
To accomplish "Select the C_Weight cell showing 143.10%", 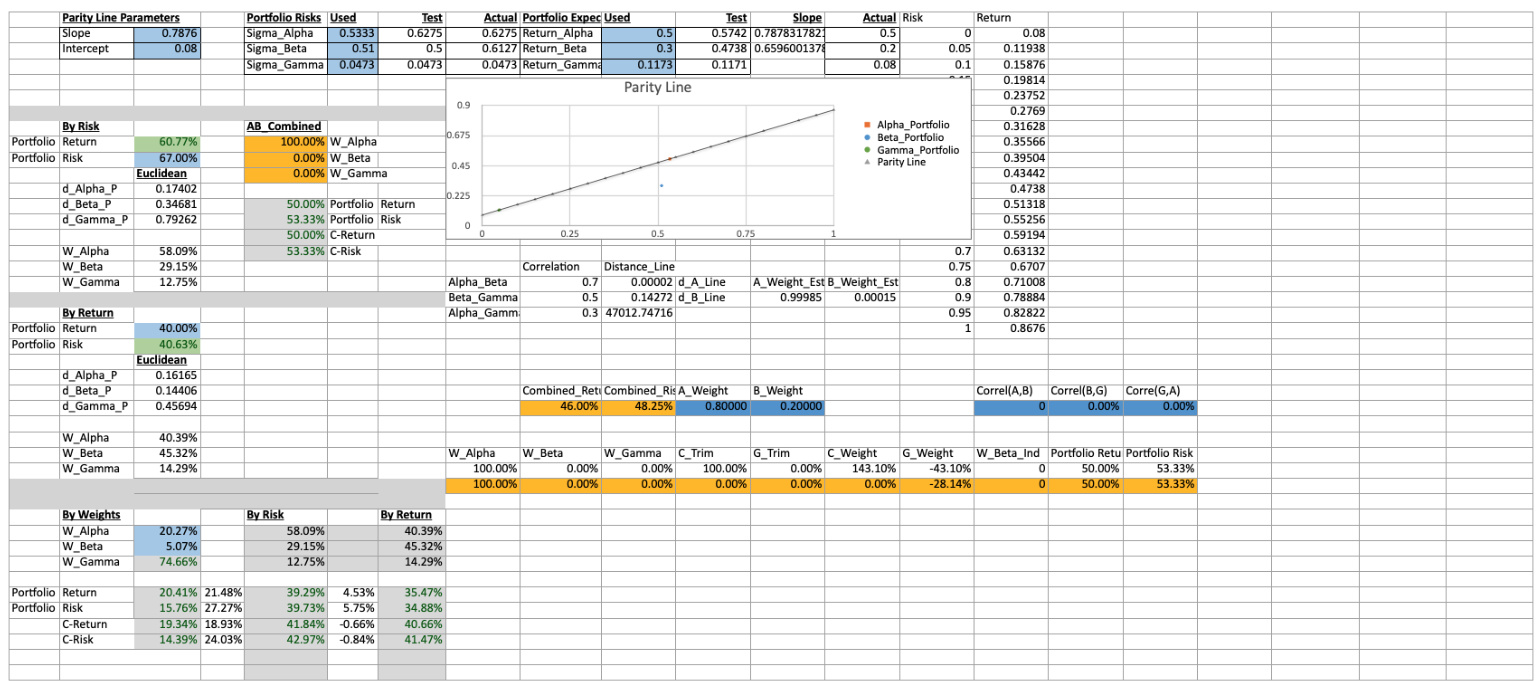I will 861,468.
